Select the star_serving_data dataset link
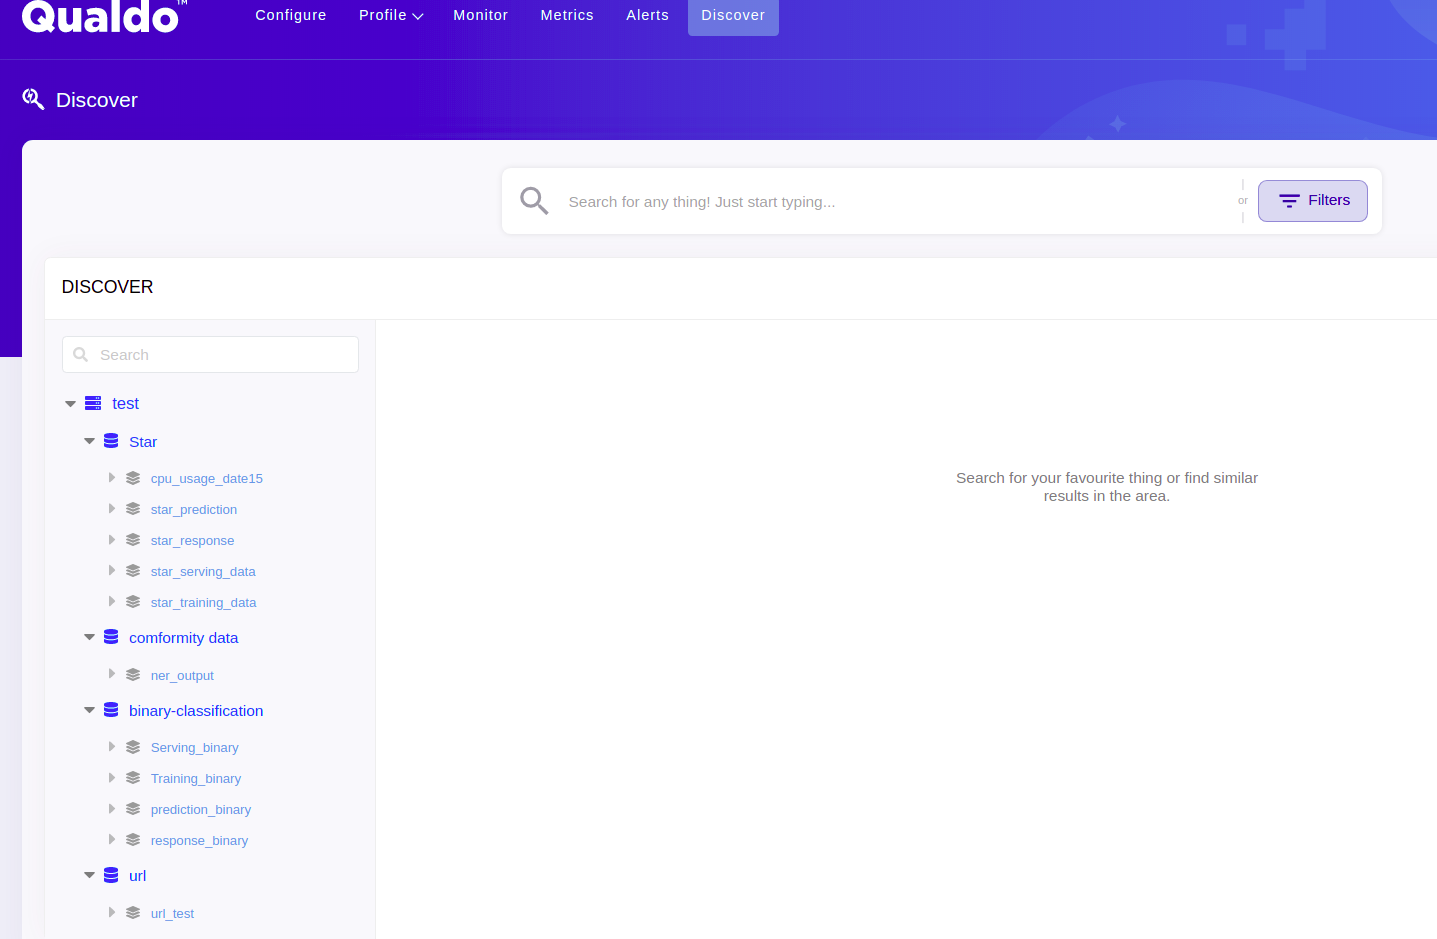Image resolution: width=1437 pixels, height=939 pixels. [x=203, y=572]
